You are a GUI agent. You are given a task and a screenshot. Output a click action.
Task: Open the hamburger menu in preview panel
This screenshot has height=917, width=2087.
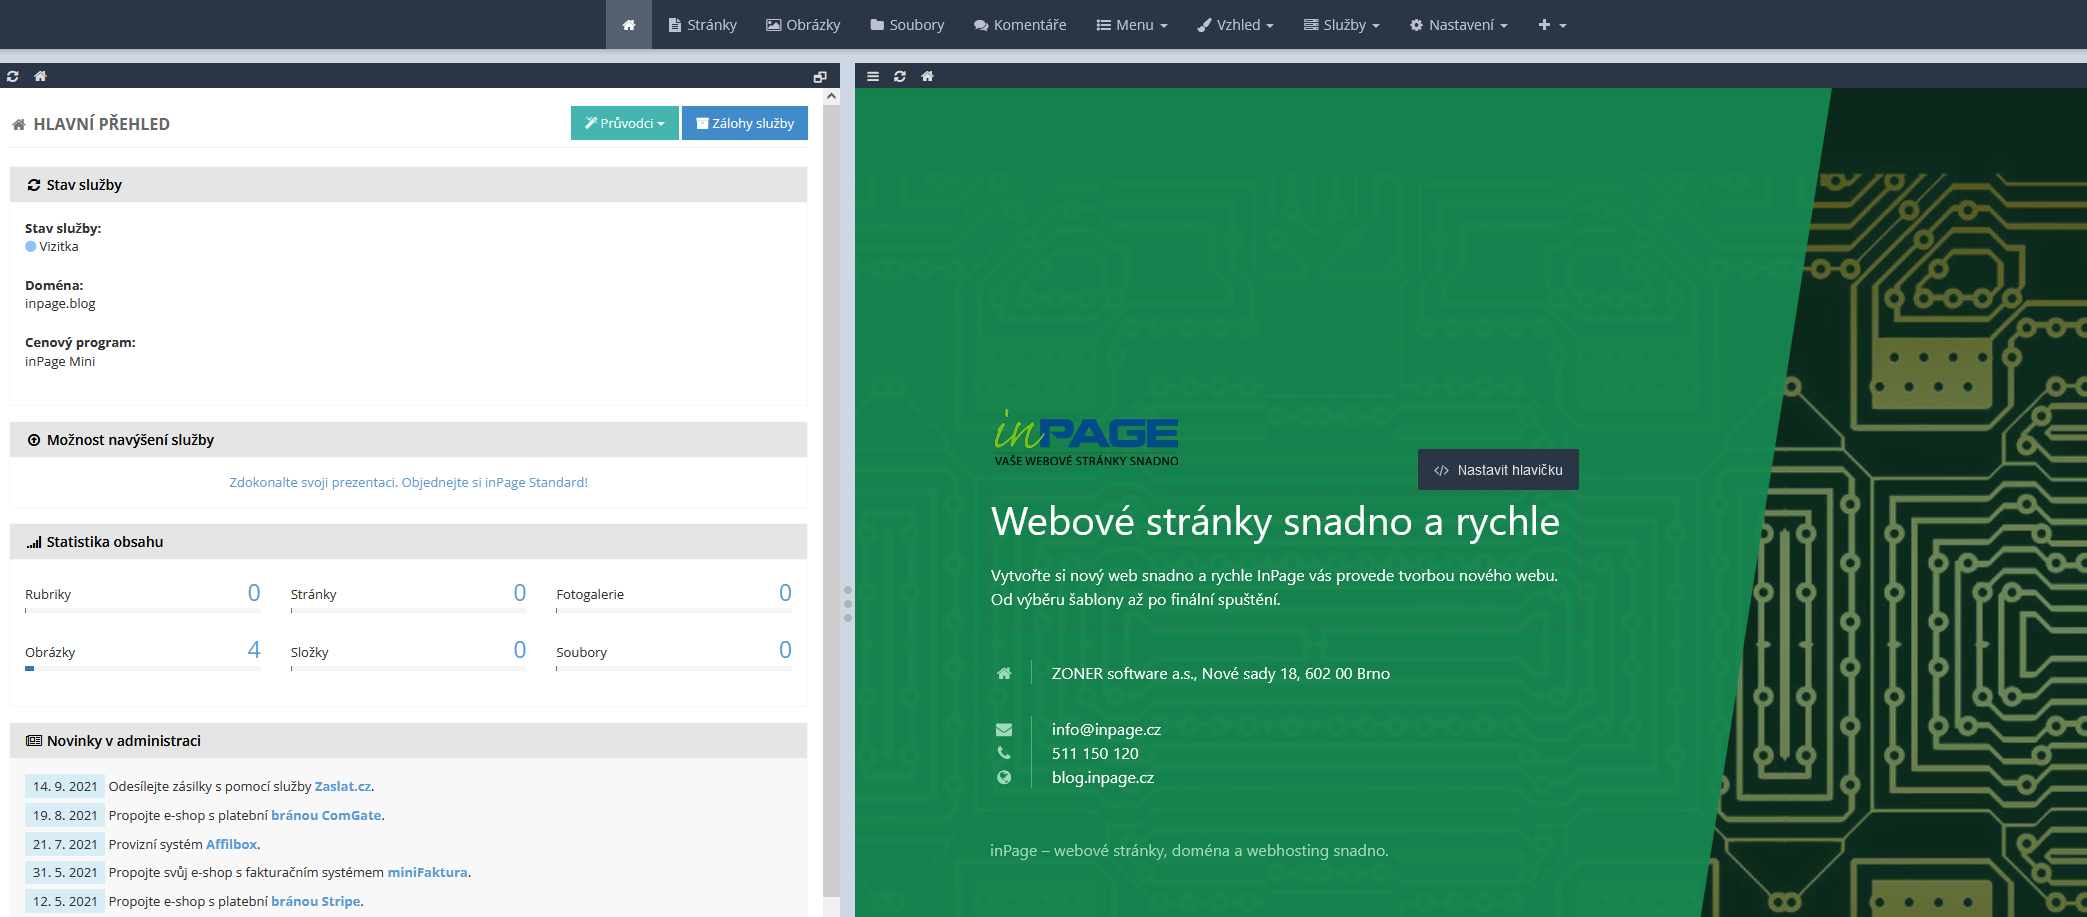(x=873, y=76)
